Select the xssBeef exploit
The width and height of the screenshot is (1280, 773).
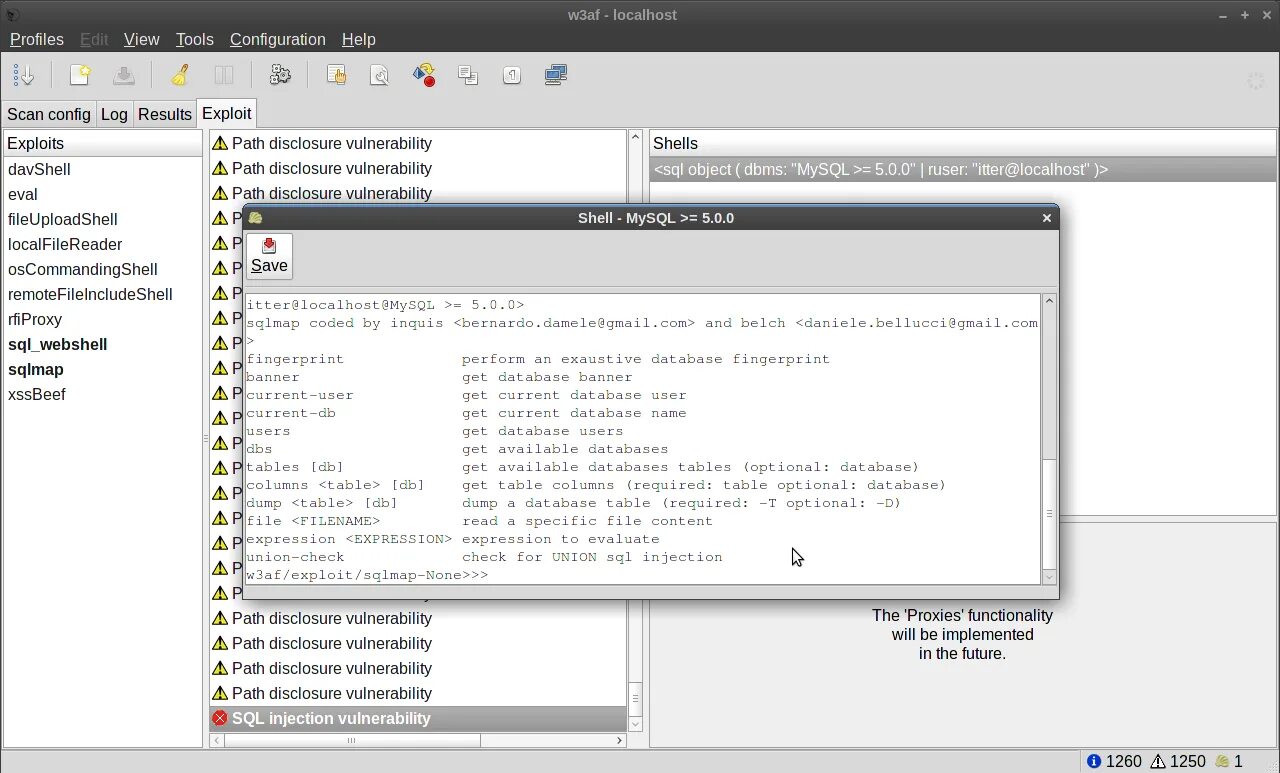click(x=103, y=394)
